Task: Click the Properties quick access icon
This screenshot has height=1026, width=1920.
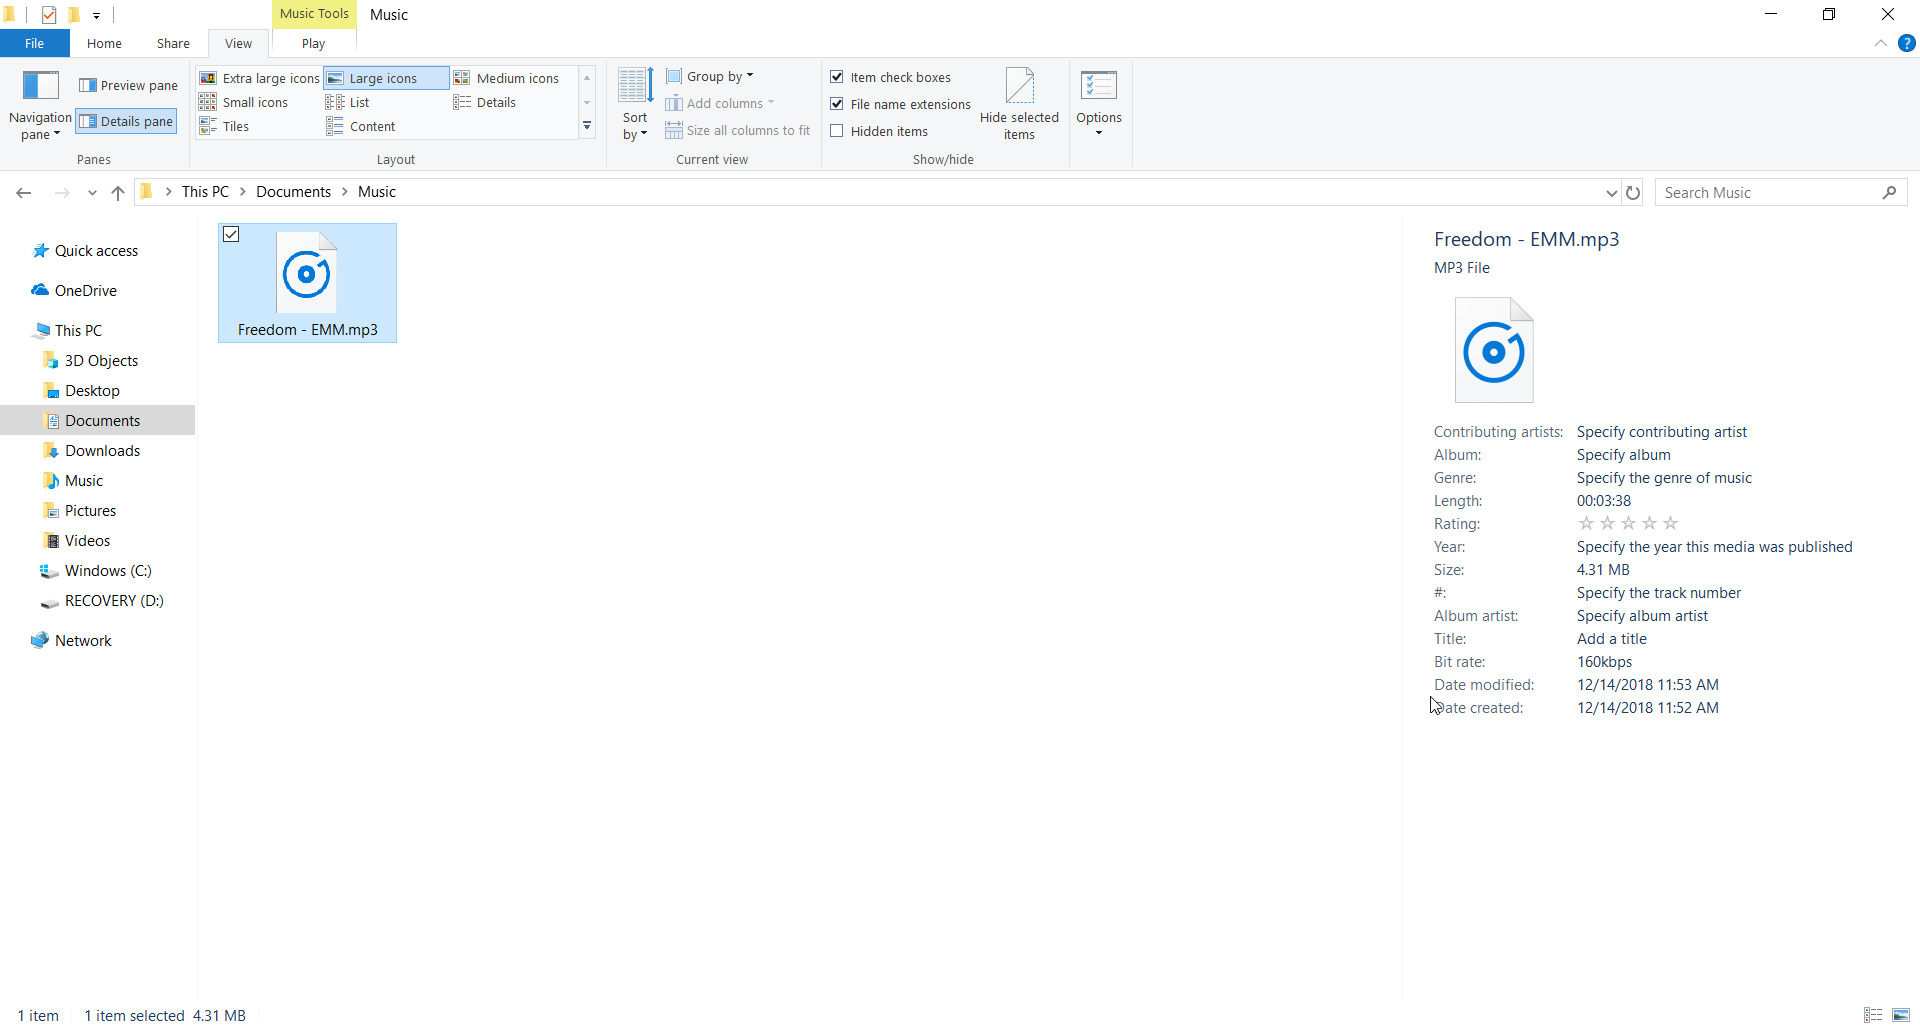Action: coord(49,15)
